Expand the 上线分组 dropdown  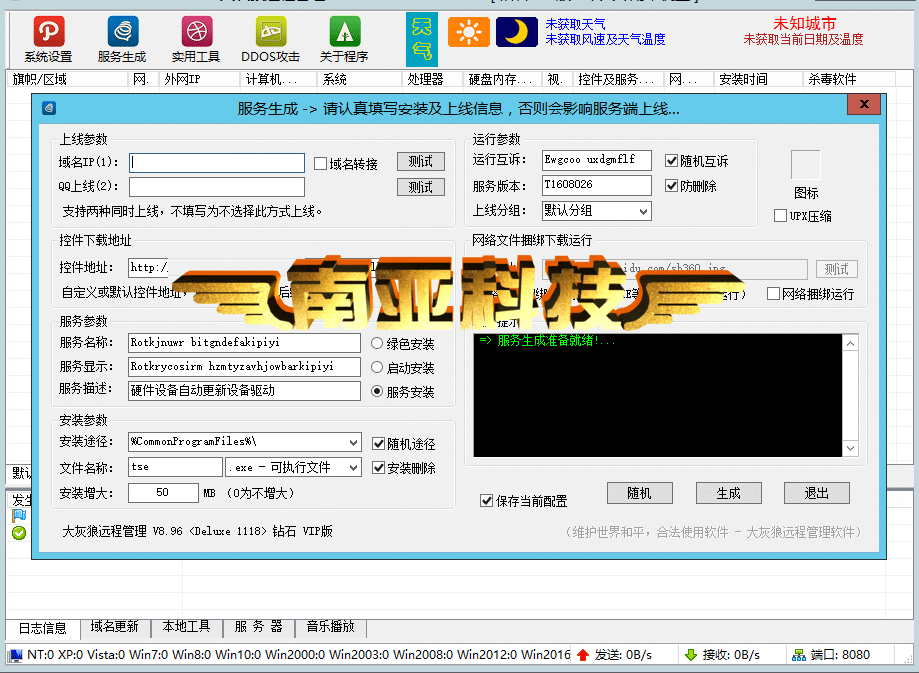click(x=643, y=211)
